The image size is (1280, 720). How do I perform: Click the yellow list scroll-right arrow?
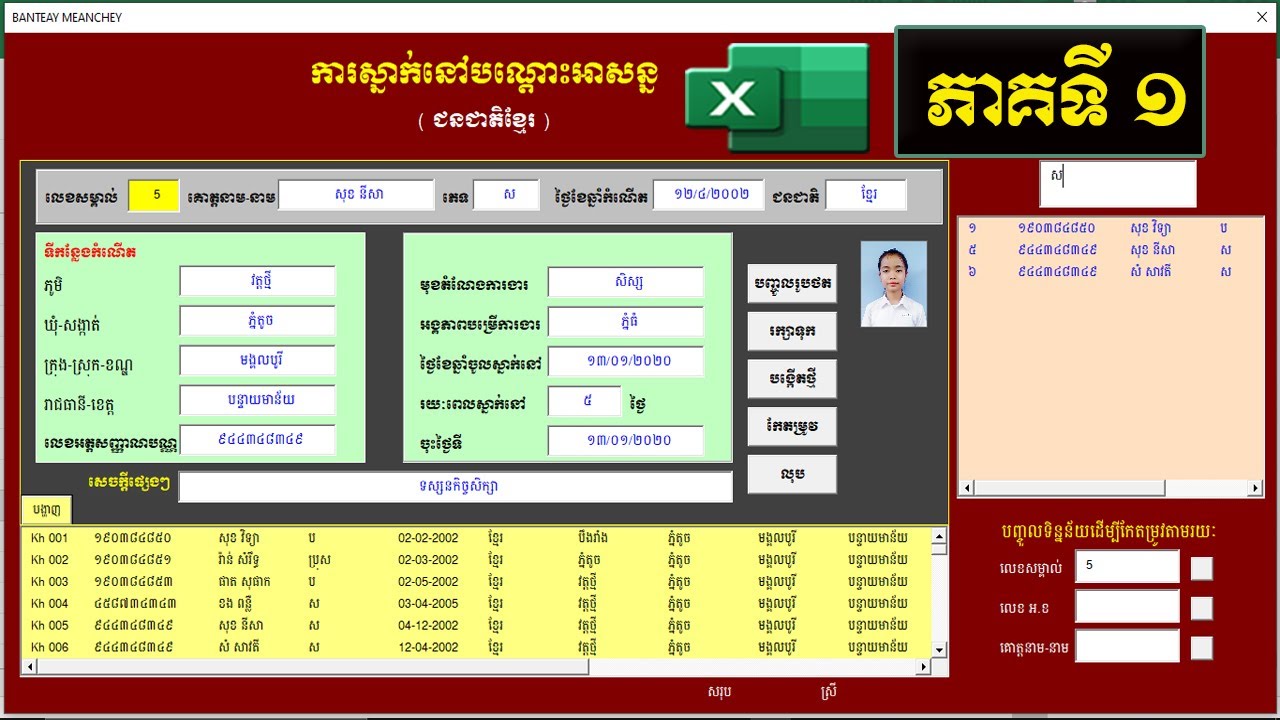[923, 667]
